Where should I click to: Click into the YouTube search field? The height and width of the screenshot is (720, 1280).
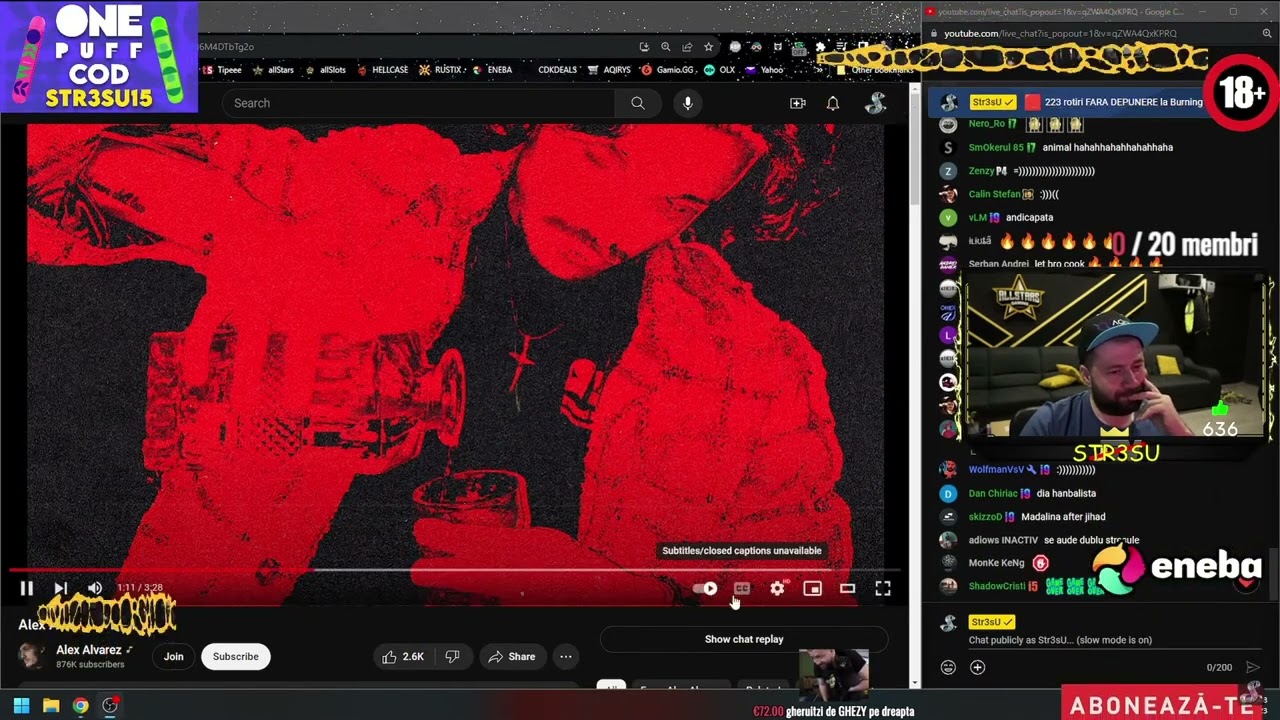click(x=420, y=103)
